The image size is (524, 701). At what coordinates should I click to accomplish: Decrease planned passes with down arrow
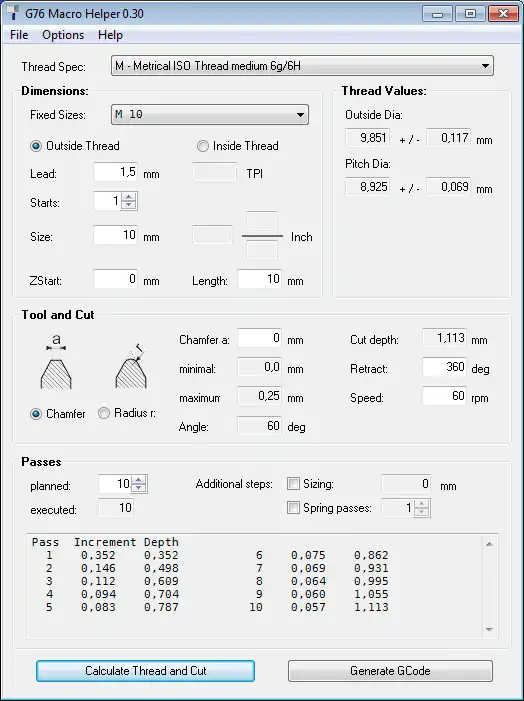coord(139,488)
